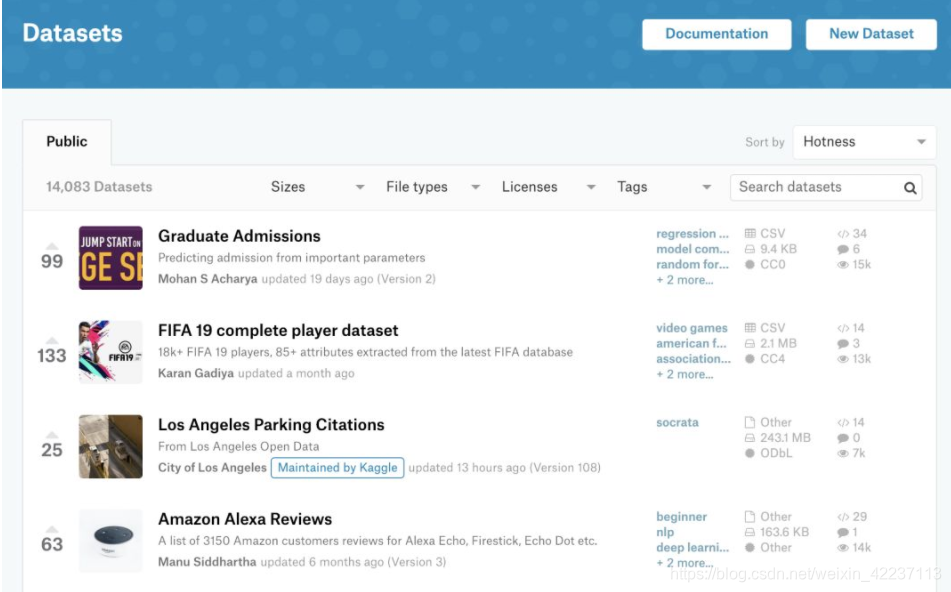Open Los Angeles Parking Citations thumbnail
This screenshot has width=951, height=592.
tap(110, 446)
